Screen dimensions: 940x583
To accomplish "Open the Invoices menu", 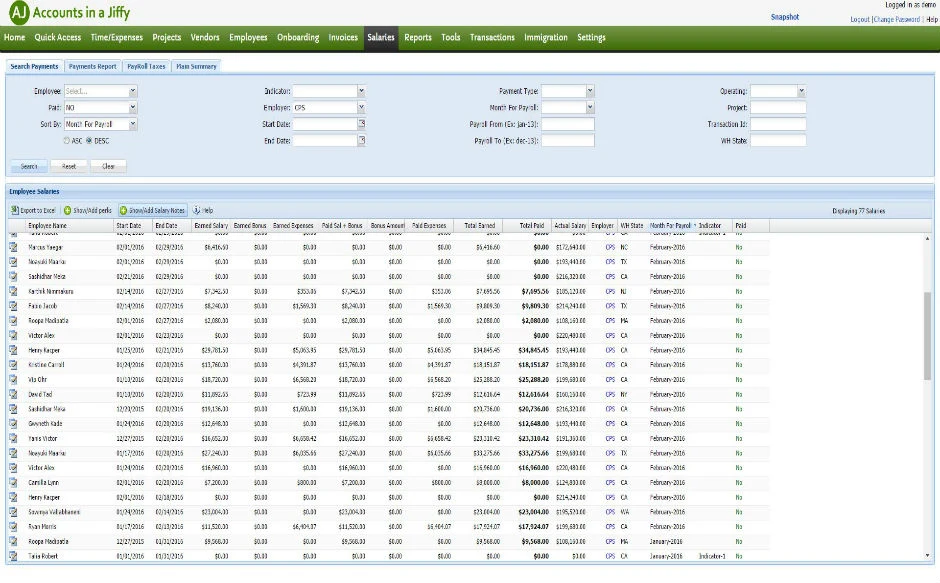I will [x=343, y=37].
